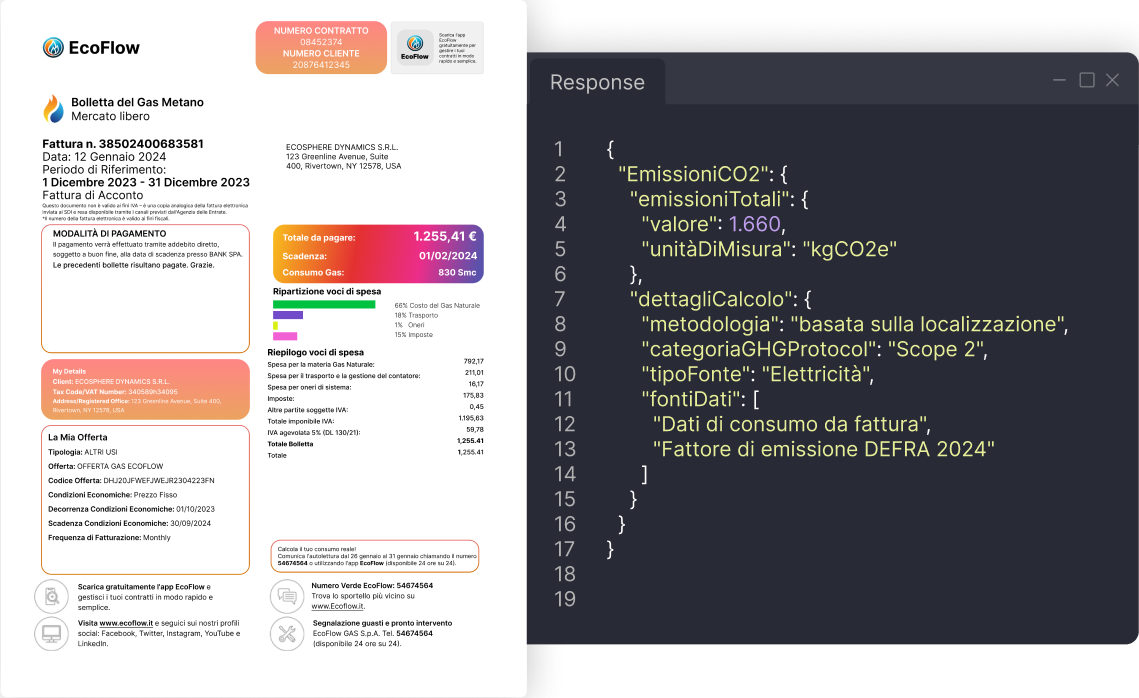Click the EcoFlow app thumbnail at top right
This screenshot has width=1139, height=698.
(x=415, y=47)
